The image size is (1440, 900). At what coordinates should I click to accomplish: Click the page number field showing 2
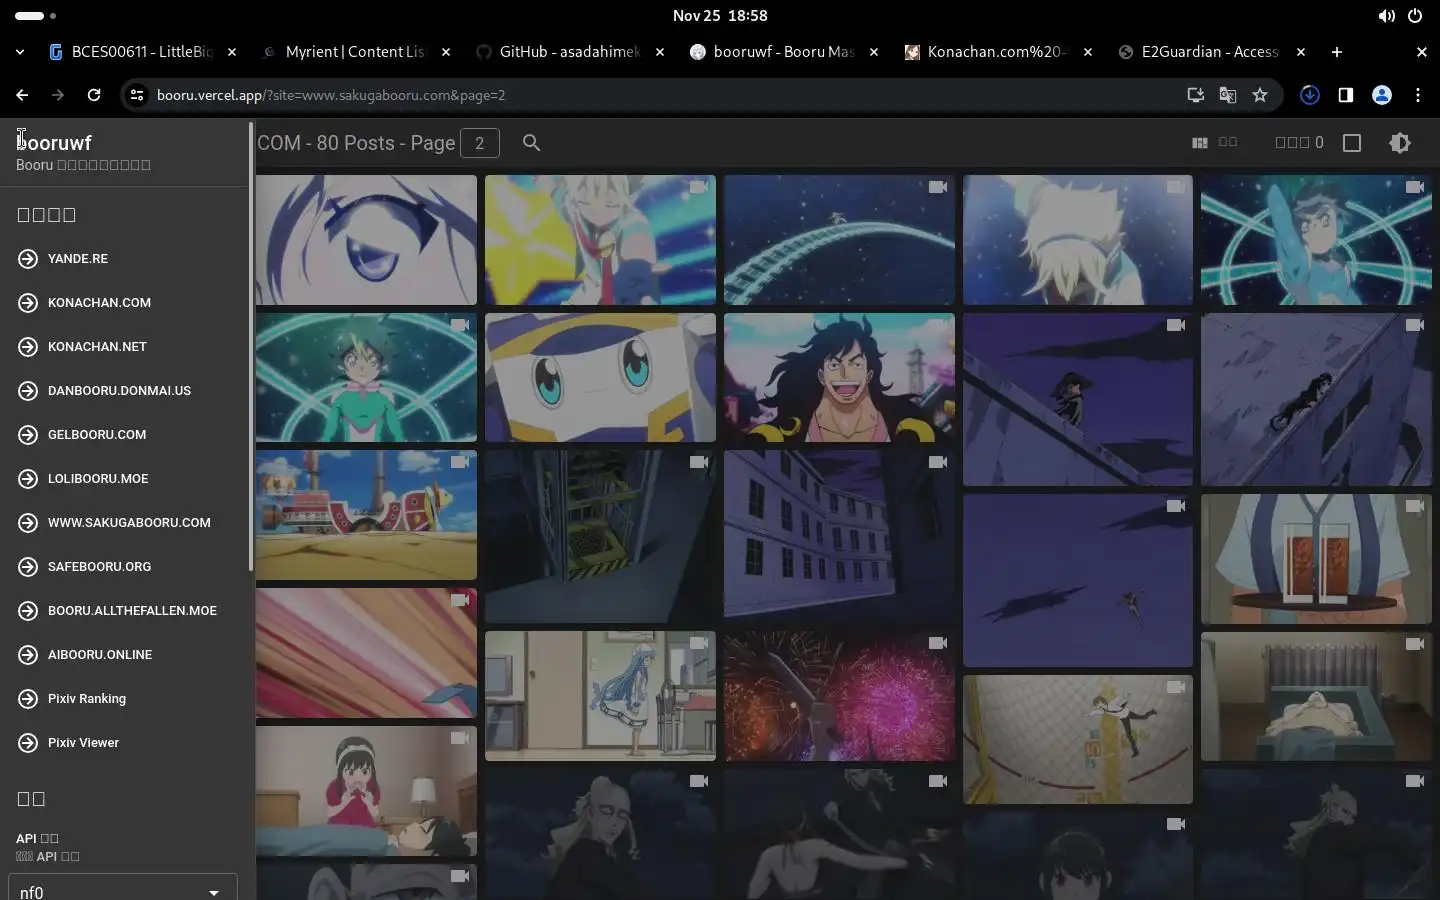pyautogui.click(x=480, y=143)
